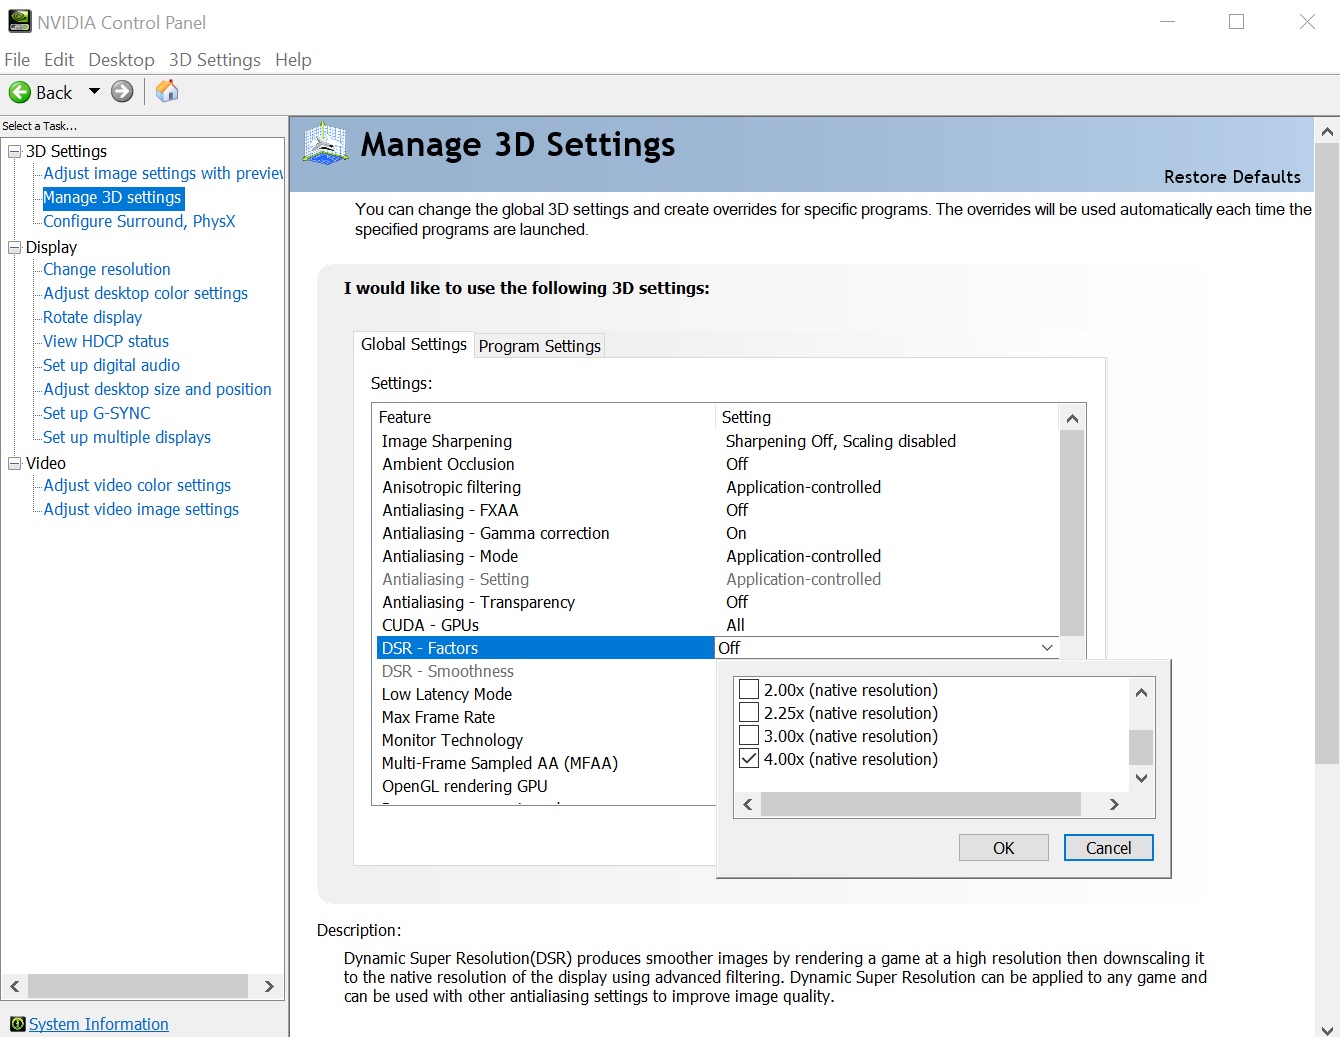Click OK in DSR factors popup

[1004, 848]
